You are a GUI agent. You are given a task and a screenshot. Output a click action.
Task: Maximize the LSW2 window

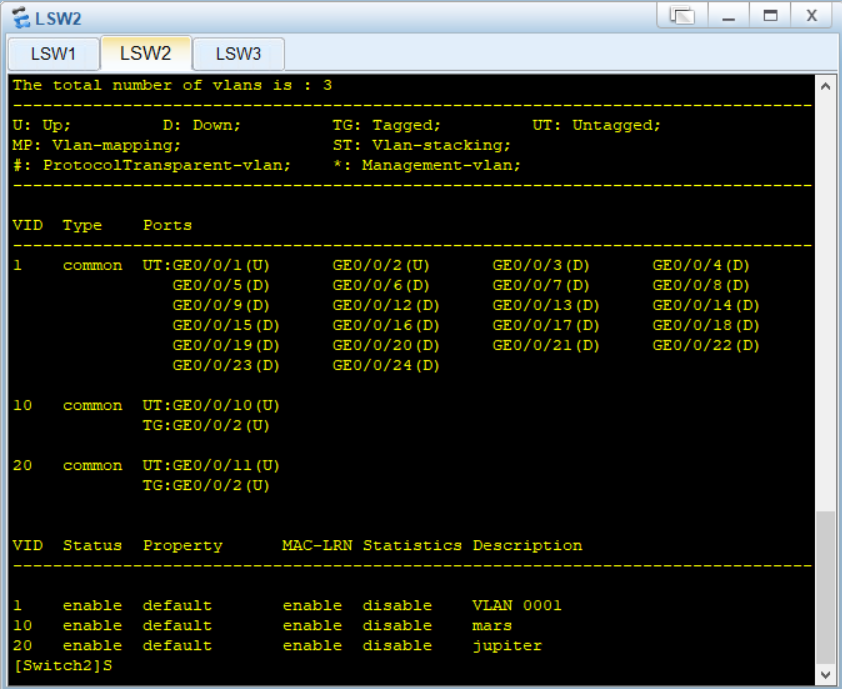coord(770,15)
